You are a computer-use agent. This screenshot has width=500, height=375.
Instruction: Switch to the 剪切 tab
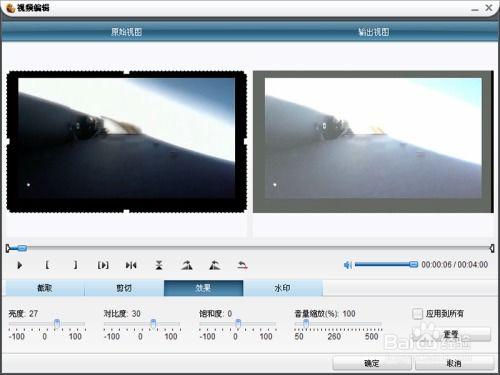124,288
